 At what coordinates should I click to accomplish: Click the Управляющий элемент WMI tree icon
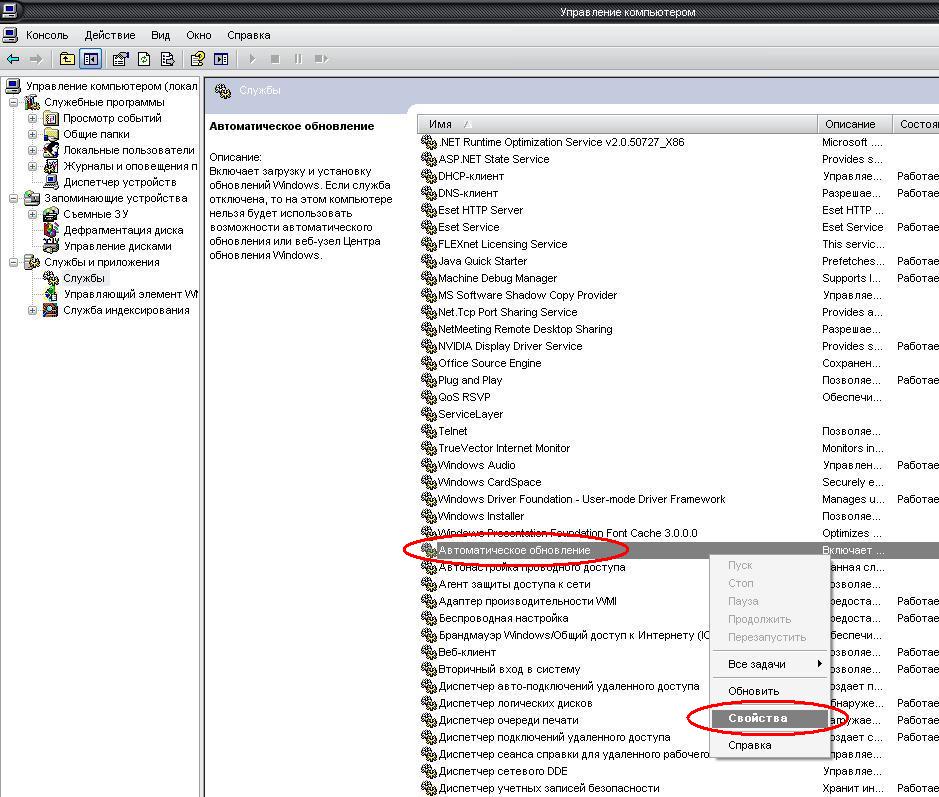point(52,294)
